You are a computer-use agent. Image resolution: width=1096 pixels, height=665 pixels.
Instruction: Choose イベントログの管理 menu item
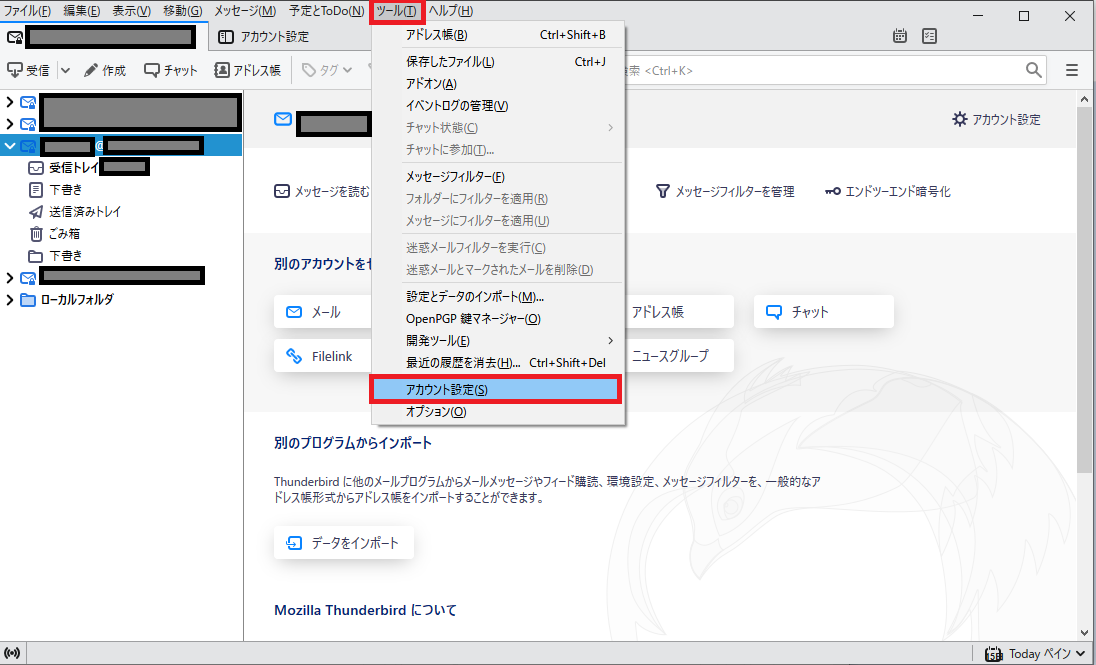(x=498, y=106)
